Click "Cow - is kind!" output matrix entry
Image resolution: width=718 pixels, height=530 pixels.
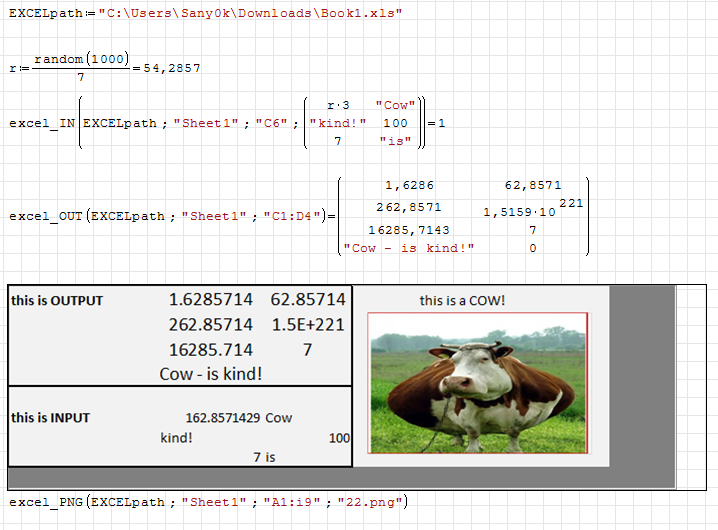pos(409,248)
